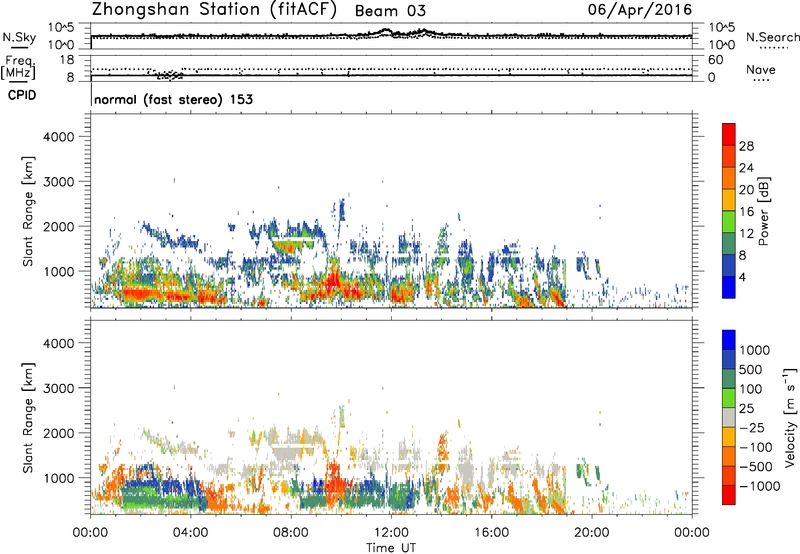Click the date '06/Apr/2016'

pos(640,10)
